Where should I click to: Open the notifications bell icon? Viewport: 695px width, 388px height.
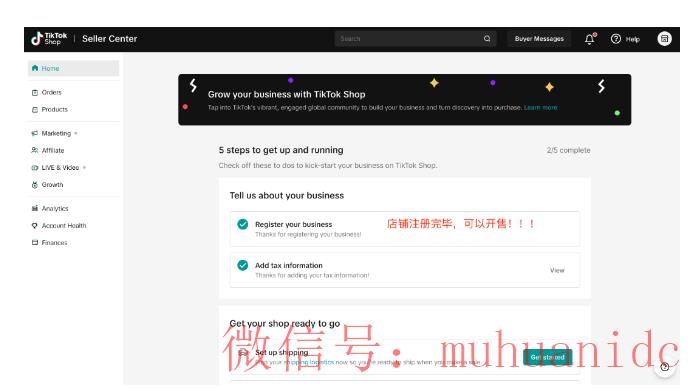tap(590, 39)
